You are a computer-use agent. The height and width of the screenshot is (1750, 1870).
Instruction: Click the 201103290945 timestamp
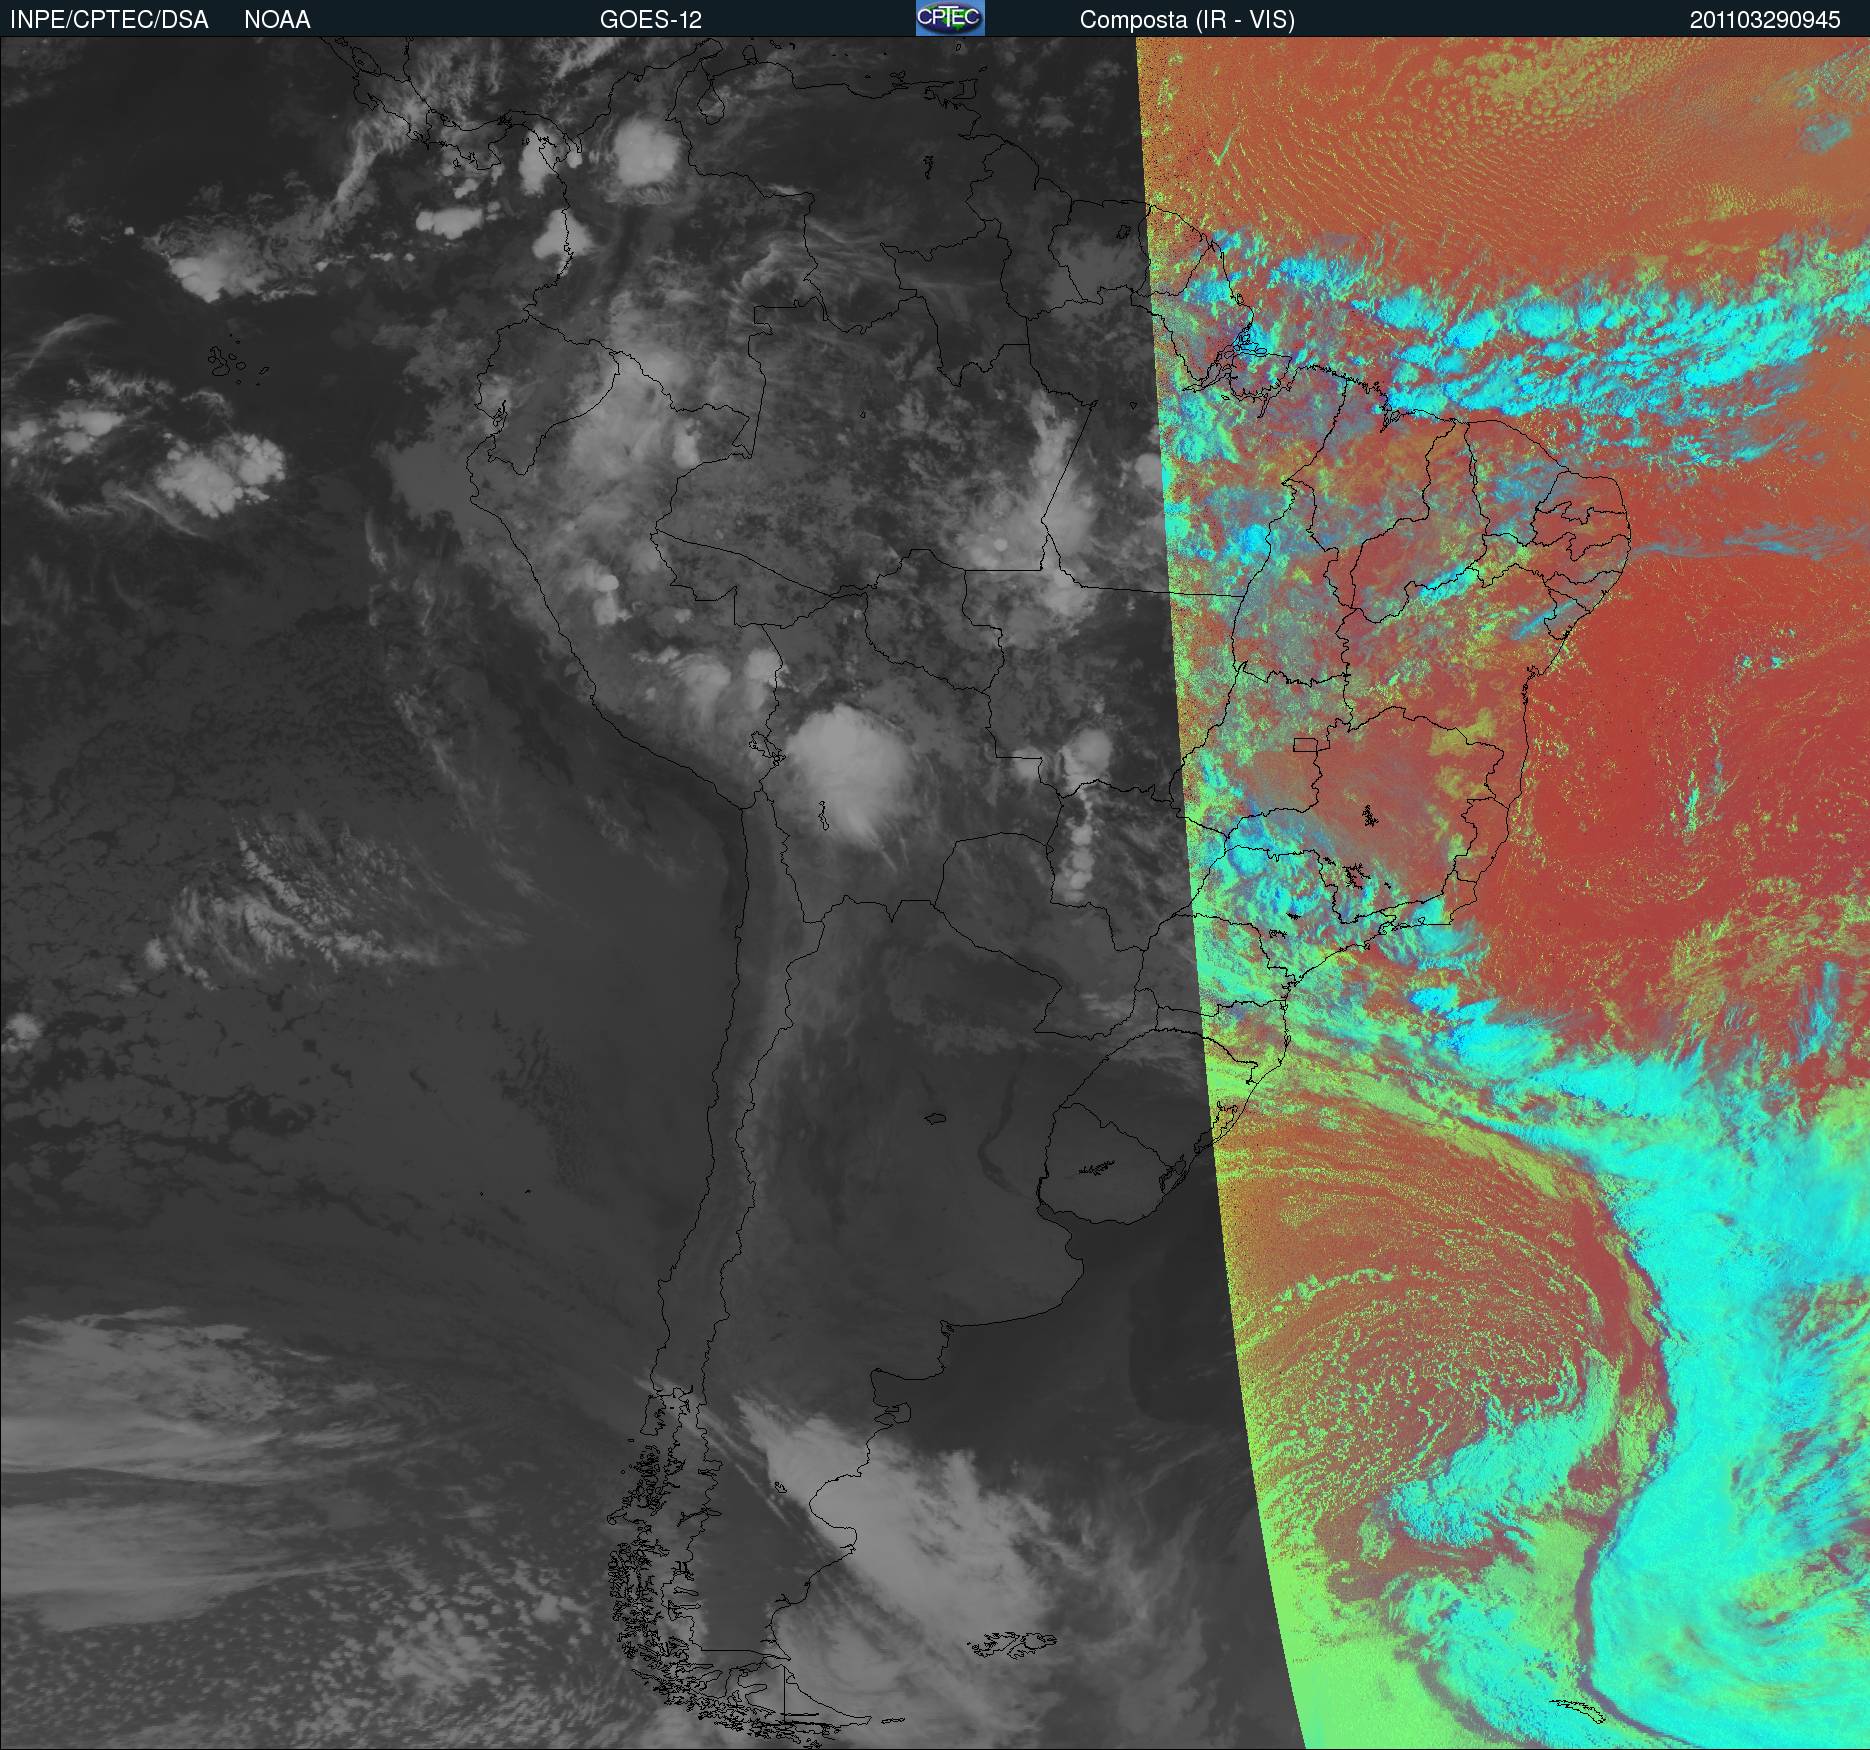coord(1765,20)
